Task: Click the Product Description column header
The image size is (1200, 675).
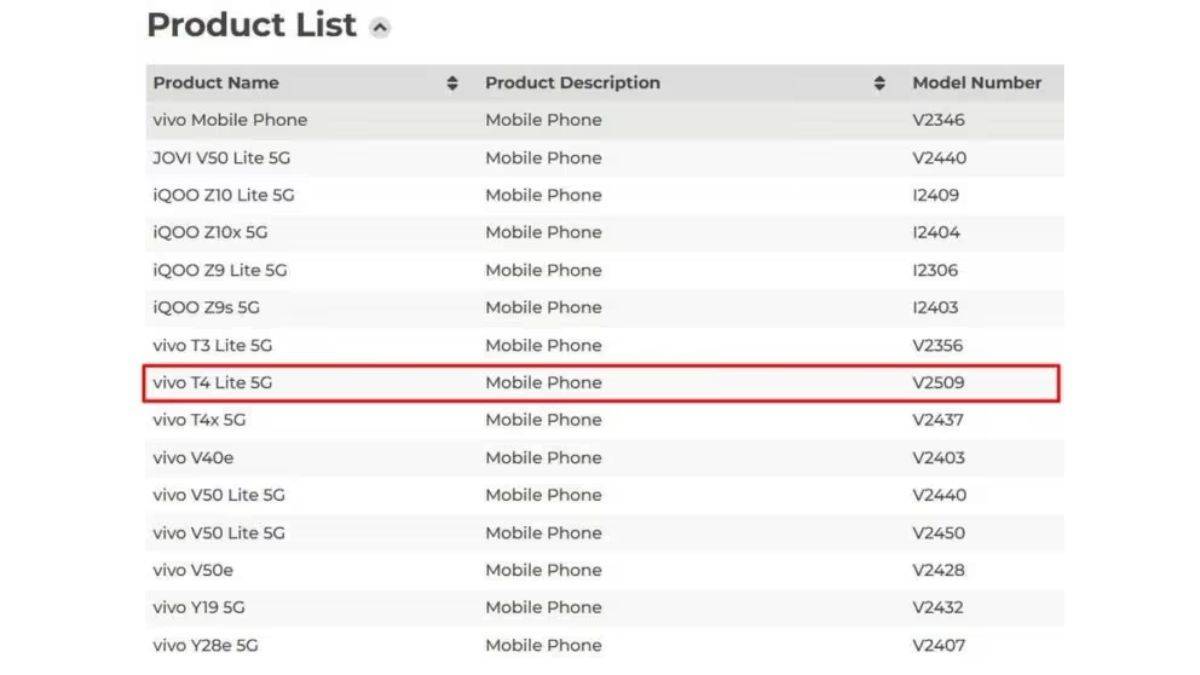Action: [x=573, y=83]
